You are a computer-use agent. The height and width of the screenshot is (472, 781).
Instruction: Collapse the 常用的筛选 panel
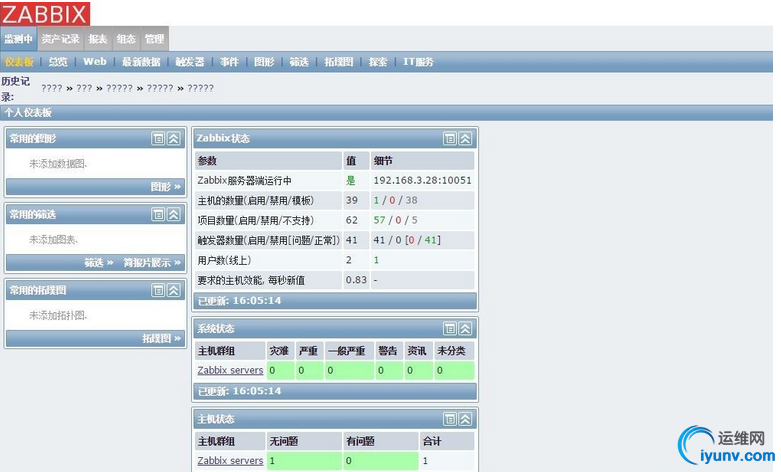coord(173,215)
